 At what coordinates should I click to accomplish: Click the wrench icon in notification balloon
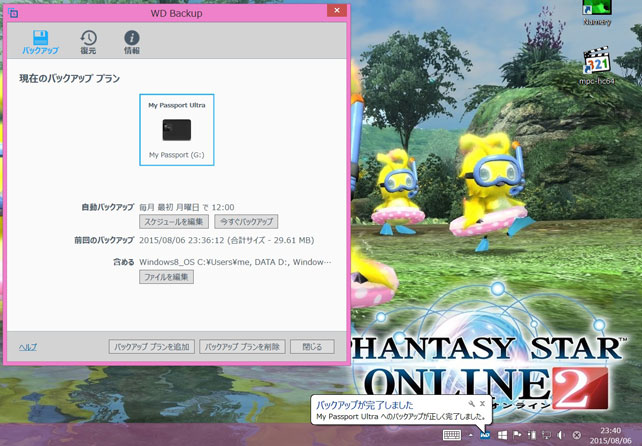point(471,404)
